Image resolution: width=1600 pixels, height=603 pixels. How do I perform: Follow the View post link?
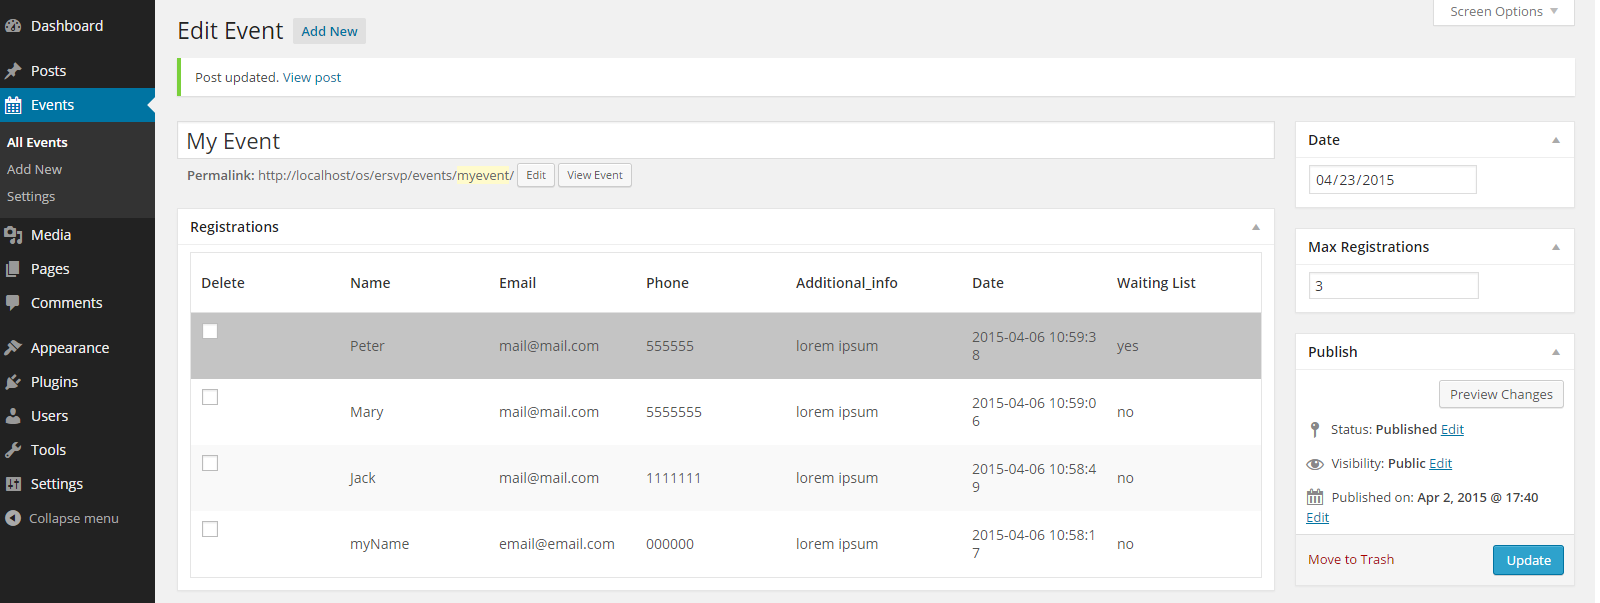(312, 78)
